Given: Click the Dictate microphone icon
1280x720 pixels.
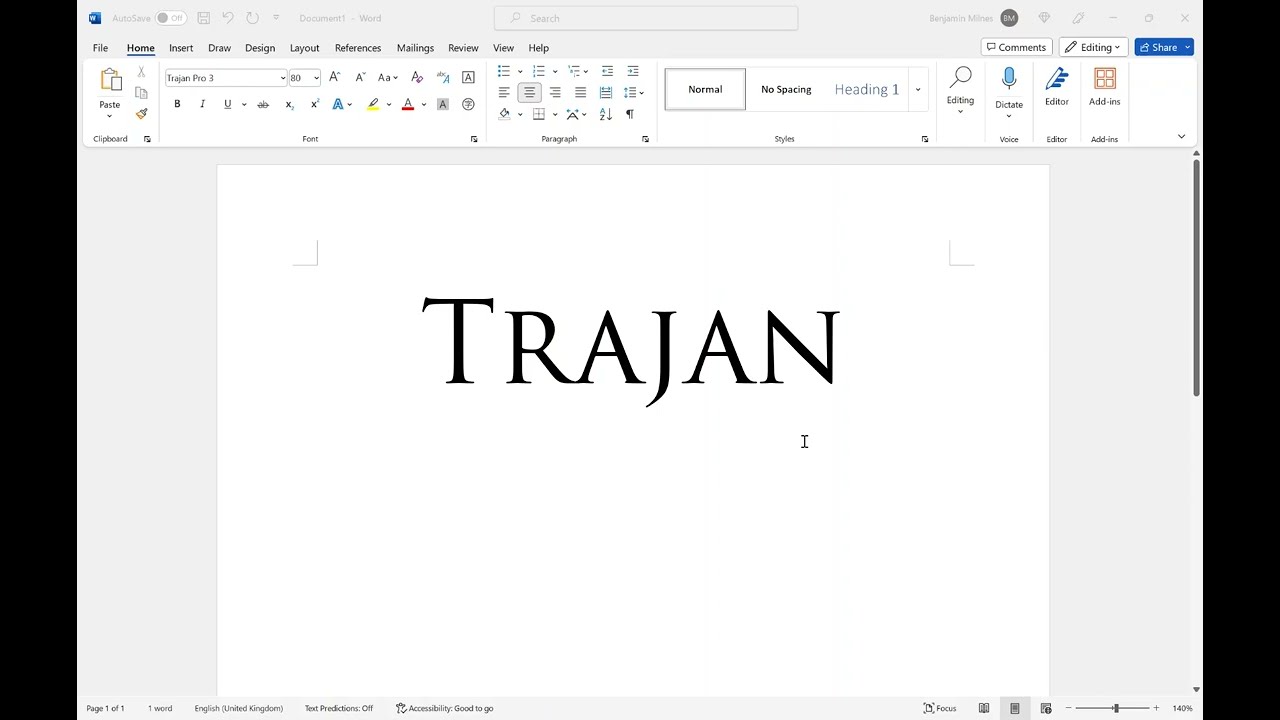Looking at the screenshot, I should 1009,80.
